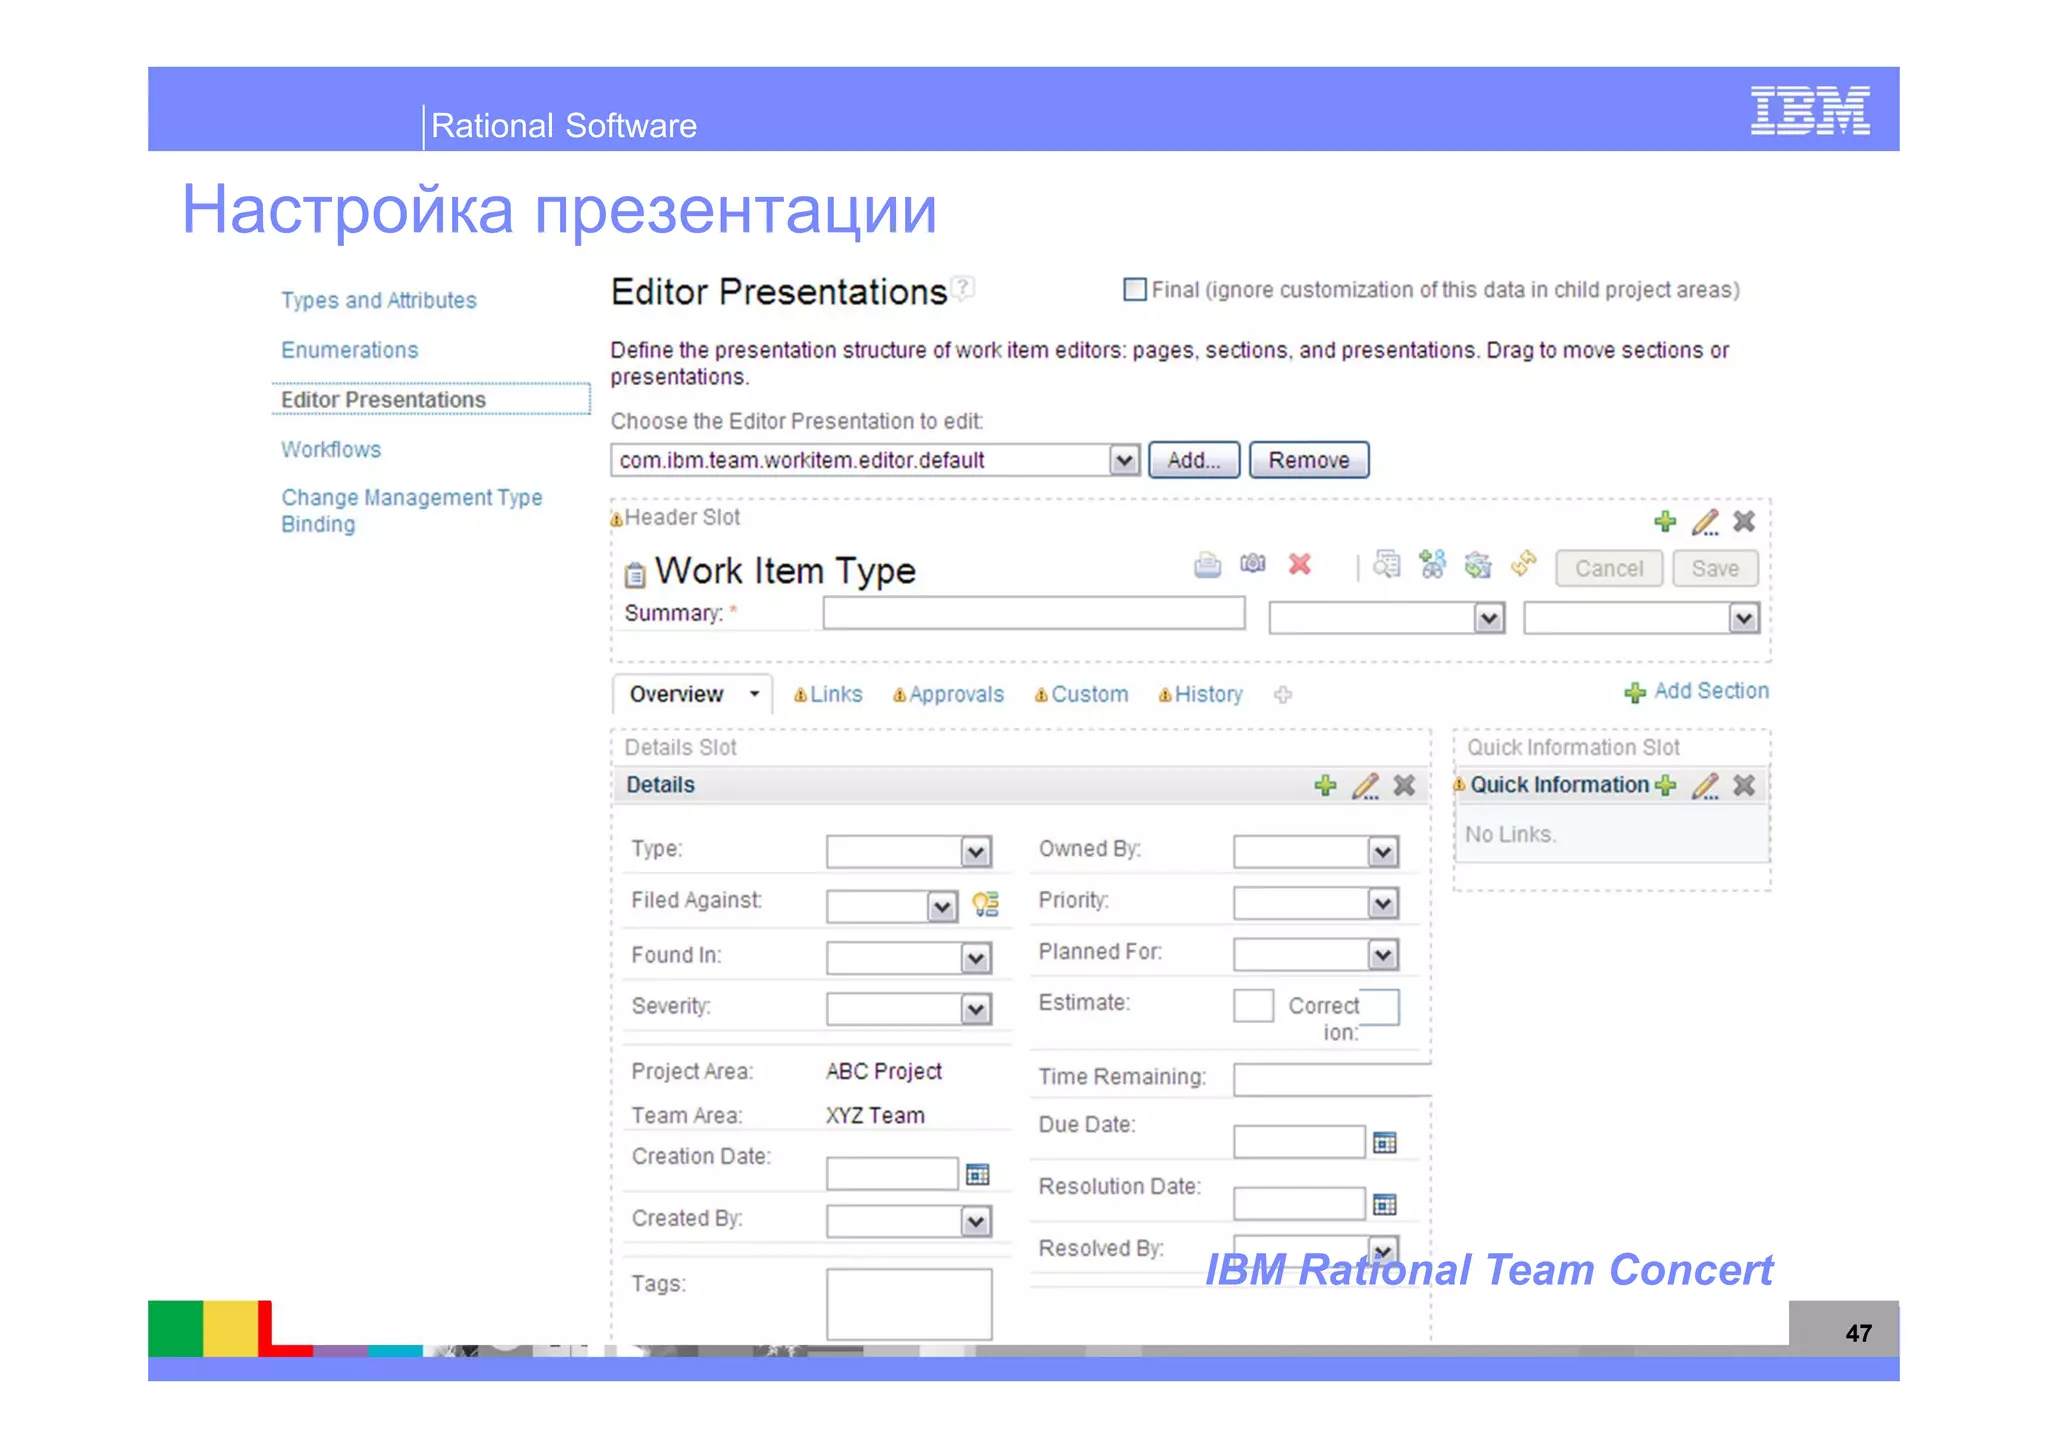
Task: Open the Due Date calendar picker
Action: tap(1384, 1142)
